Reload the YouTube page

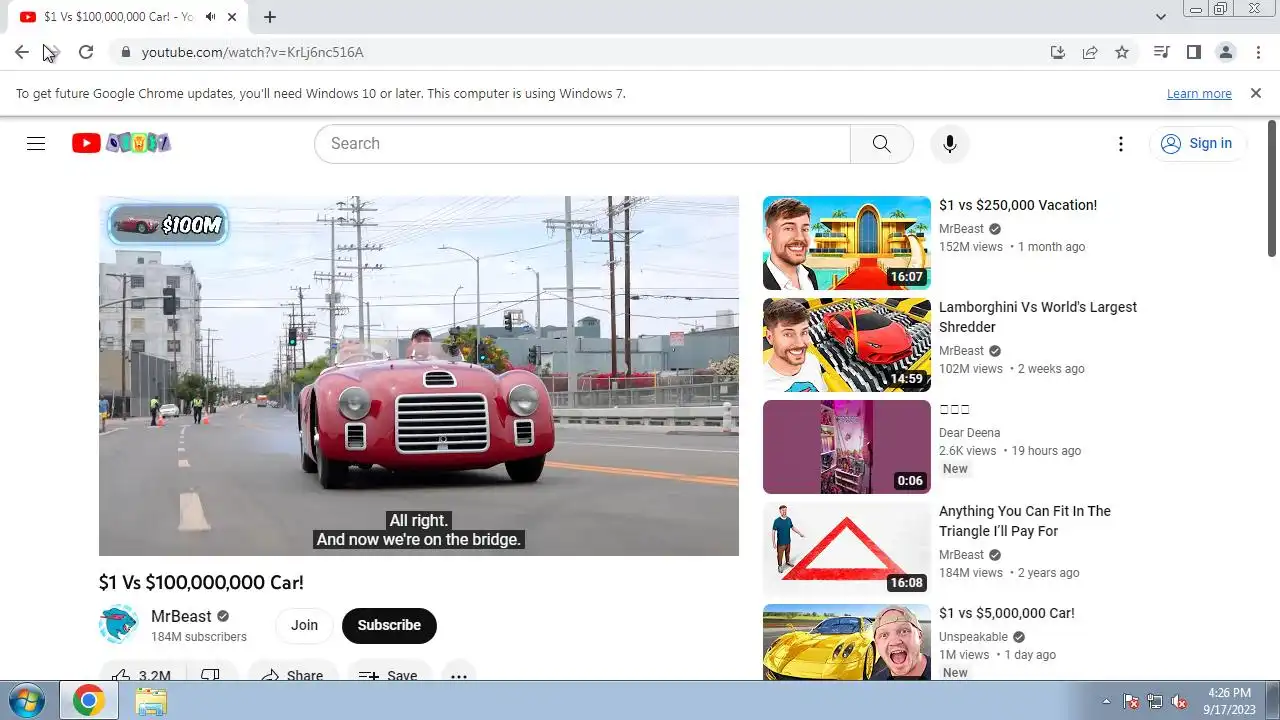click(x=86, y=52)
